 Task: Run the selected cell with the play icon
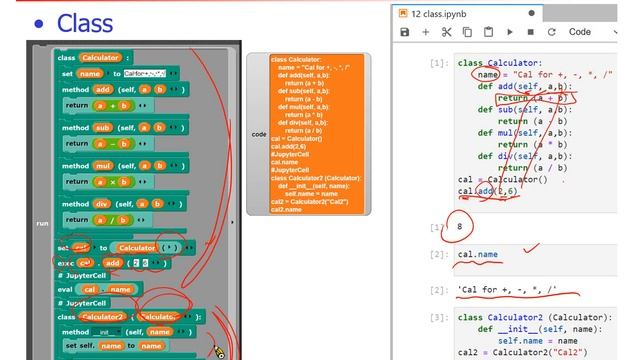[509, 32]
